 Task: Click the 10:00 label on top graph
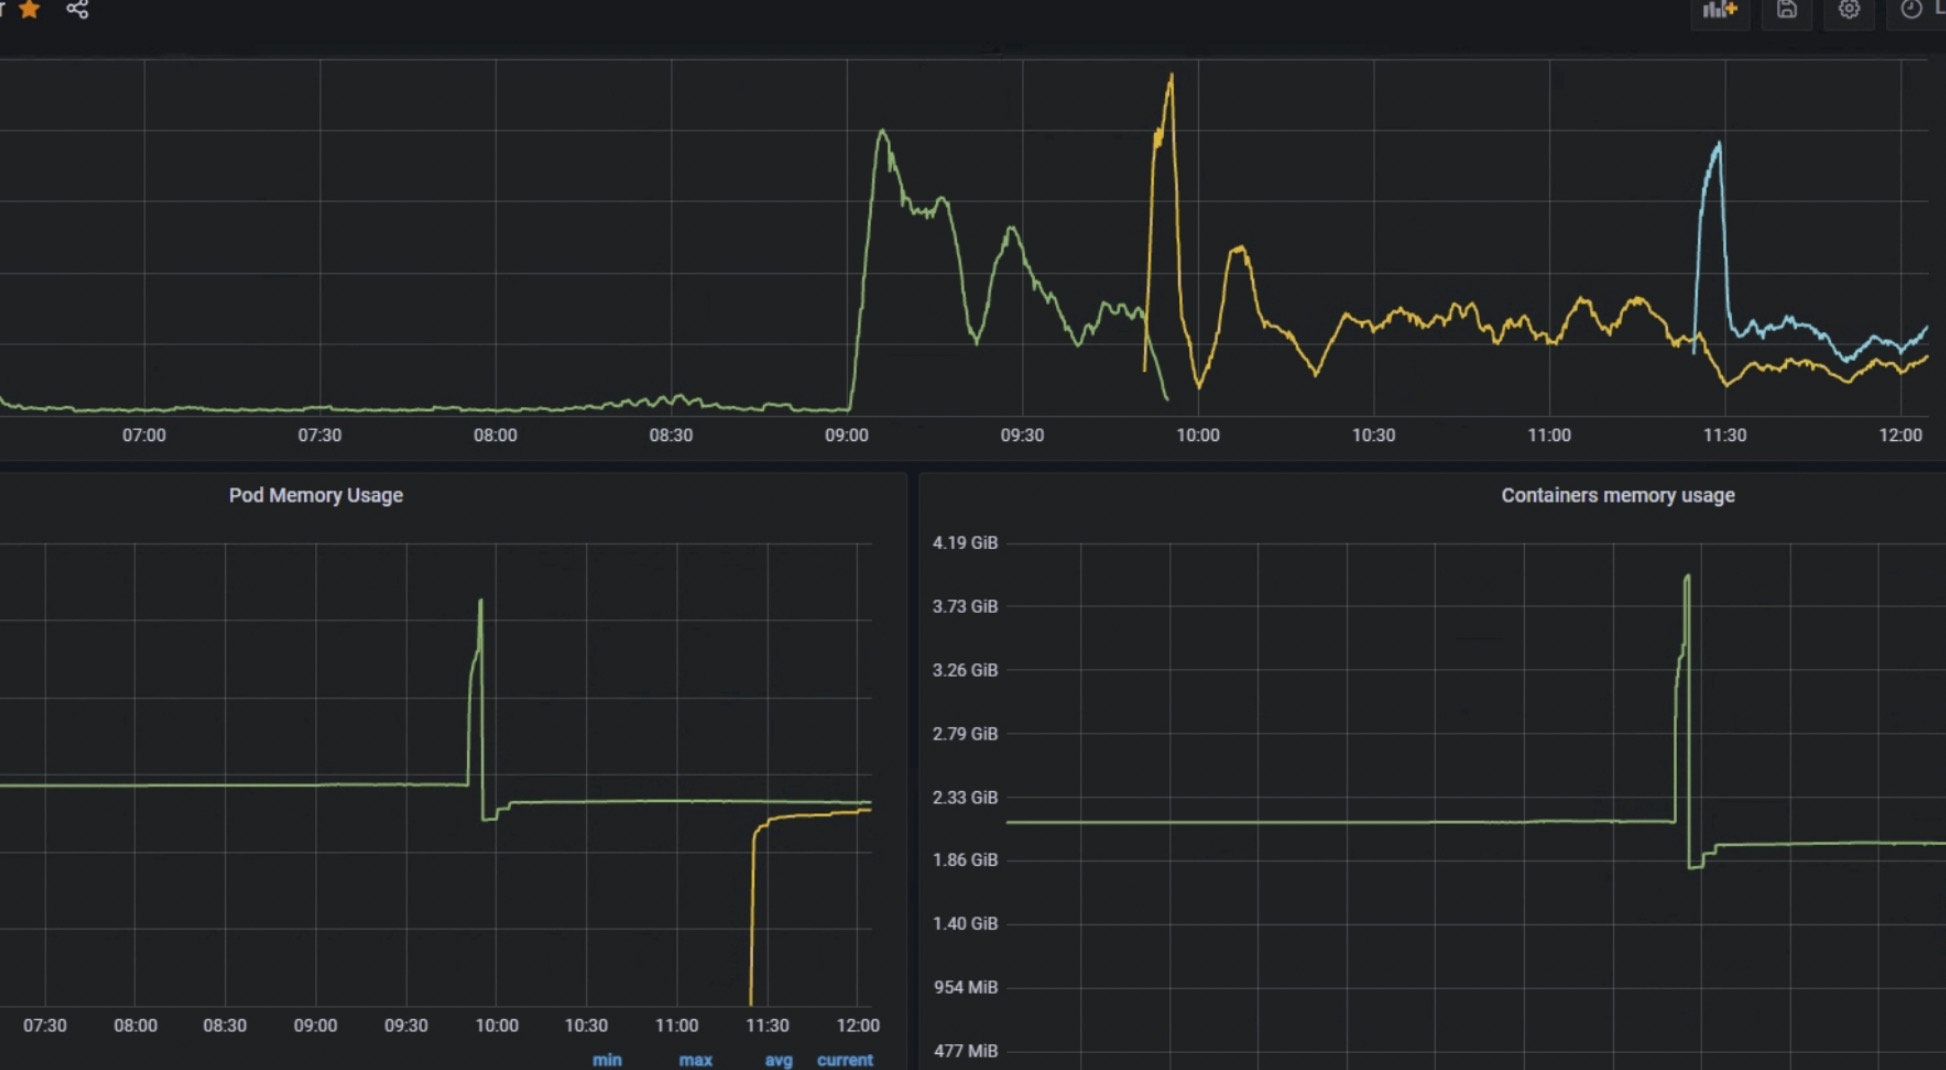coord(1198,435)
